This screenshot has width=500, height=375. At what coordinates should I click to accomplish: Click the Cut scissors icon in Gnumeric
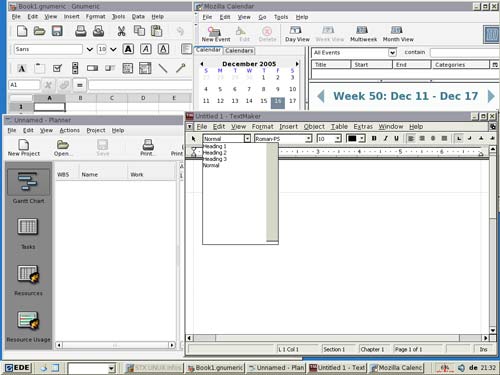121,31
